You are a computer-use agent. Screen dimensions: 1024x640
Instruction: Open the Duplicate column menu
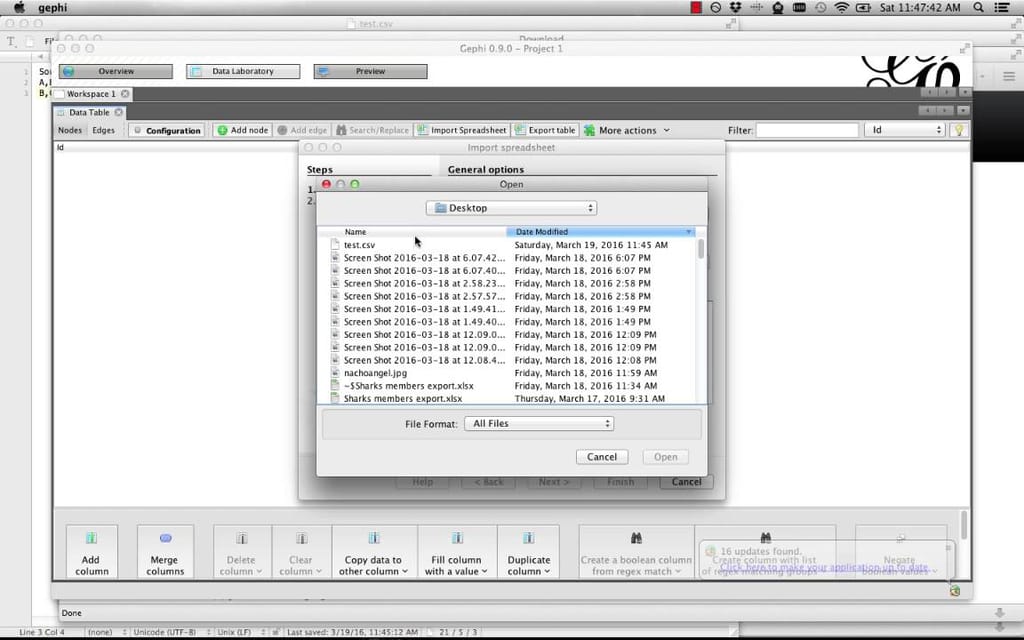528,552
